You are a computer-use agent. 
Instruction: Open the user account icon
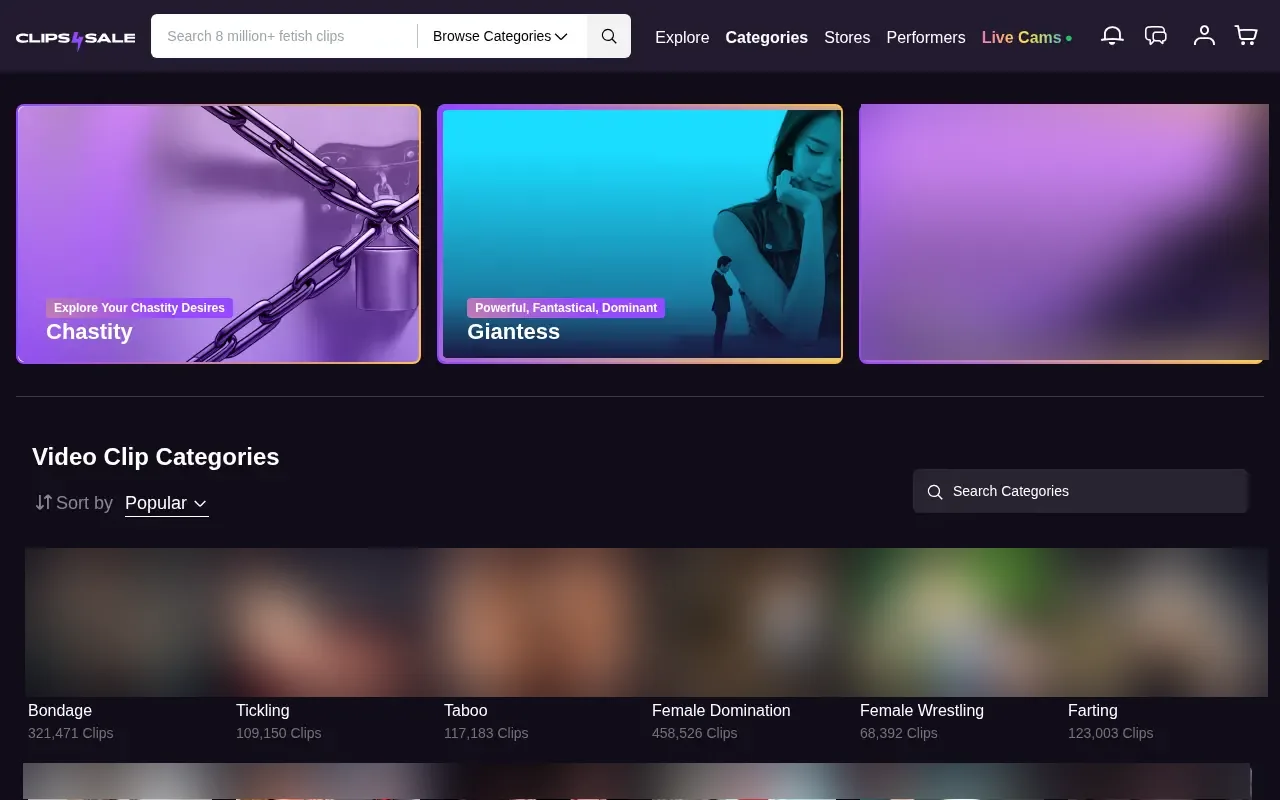(1204, 36)
